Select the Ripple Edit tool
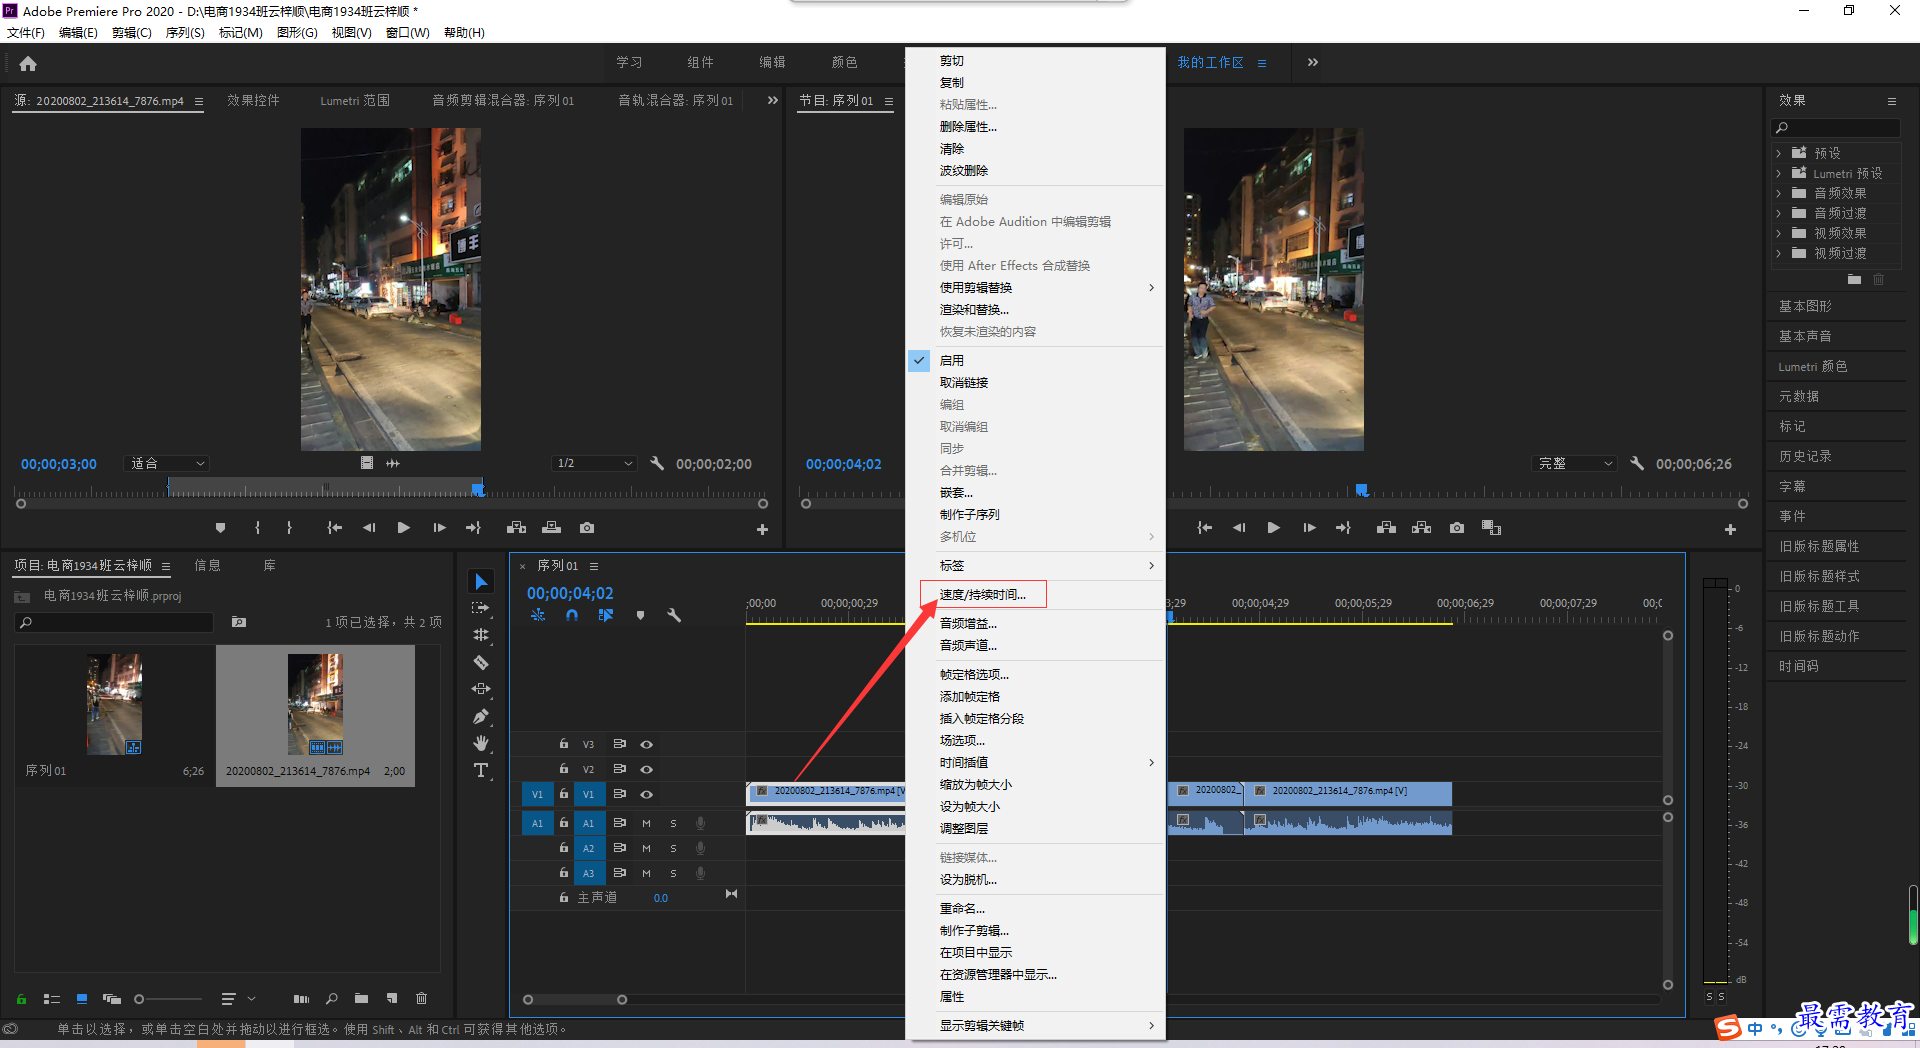This screenshot has height=1048, width=1920. [481, 635]
